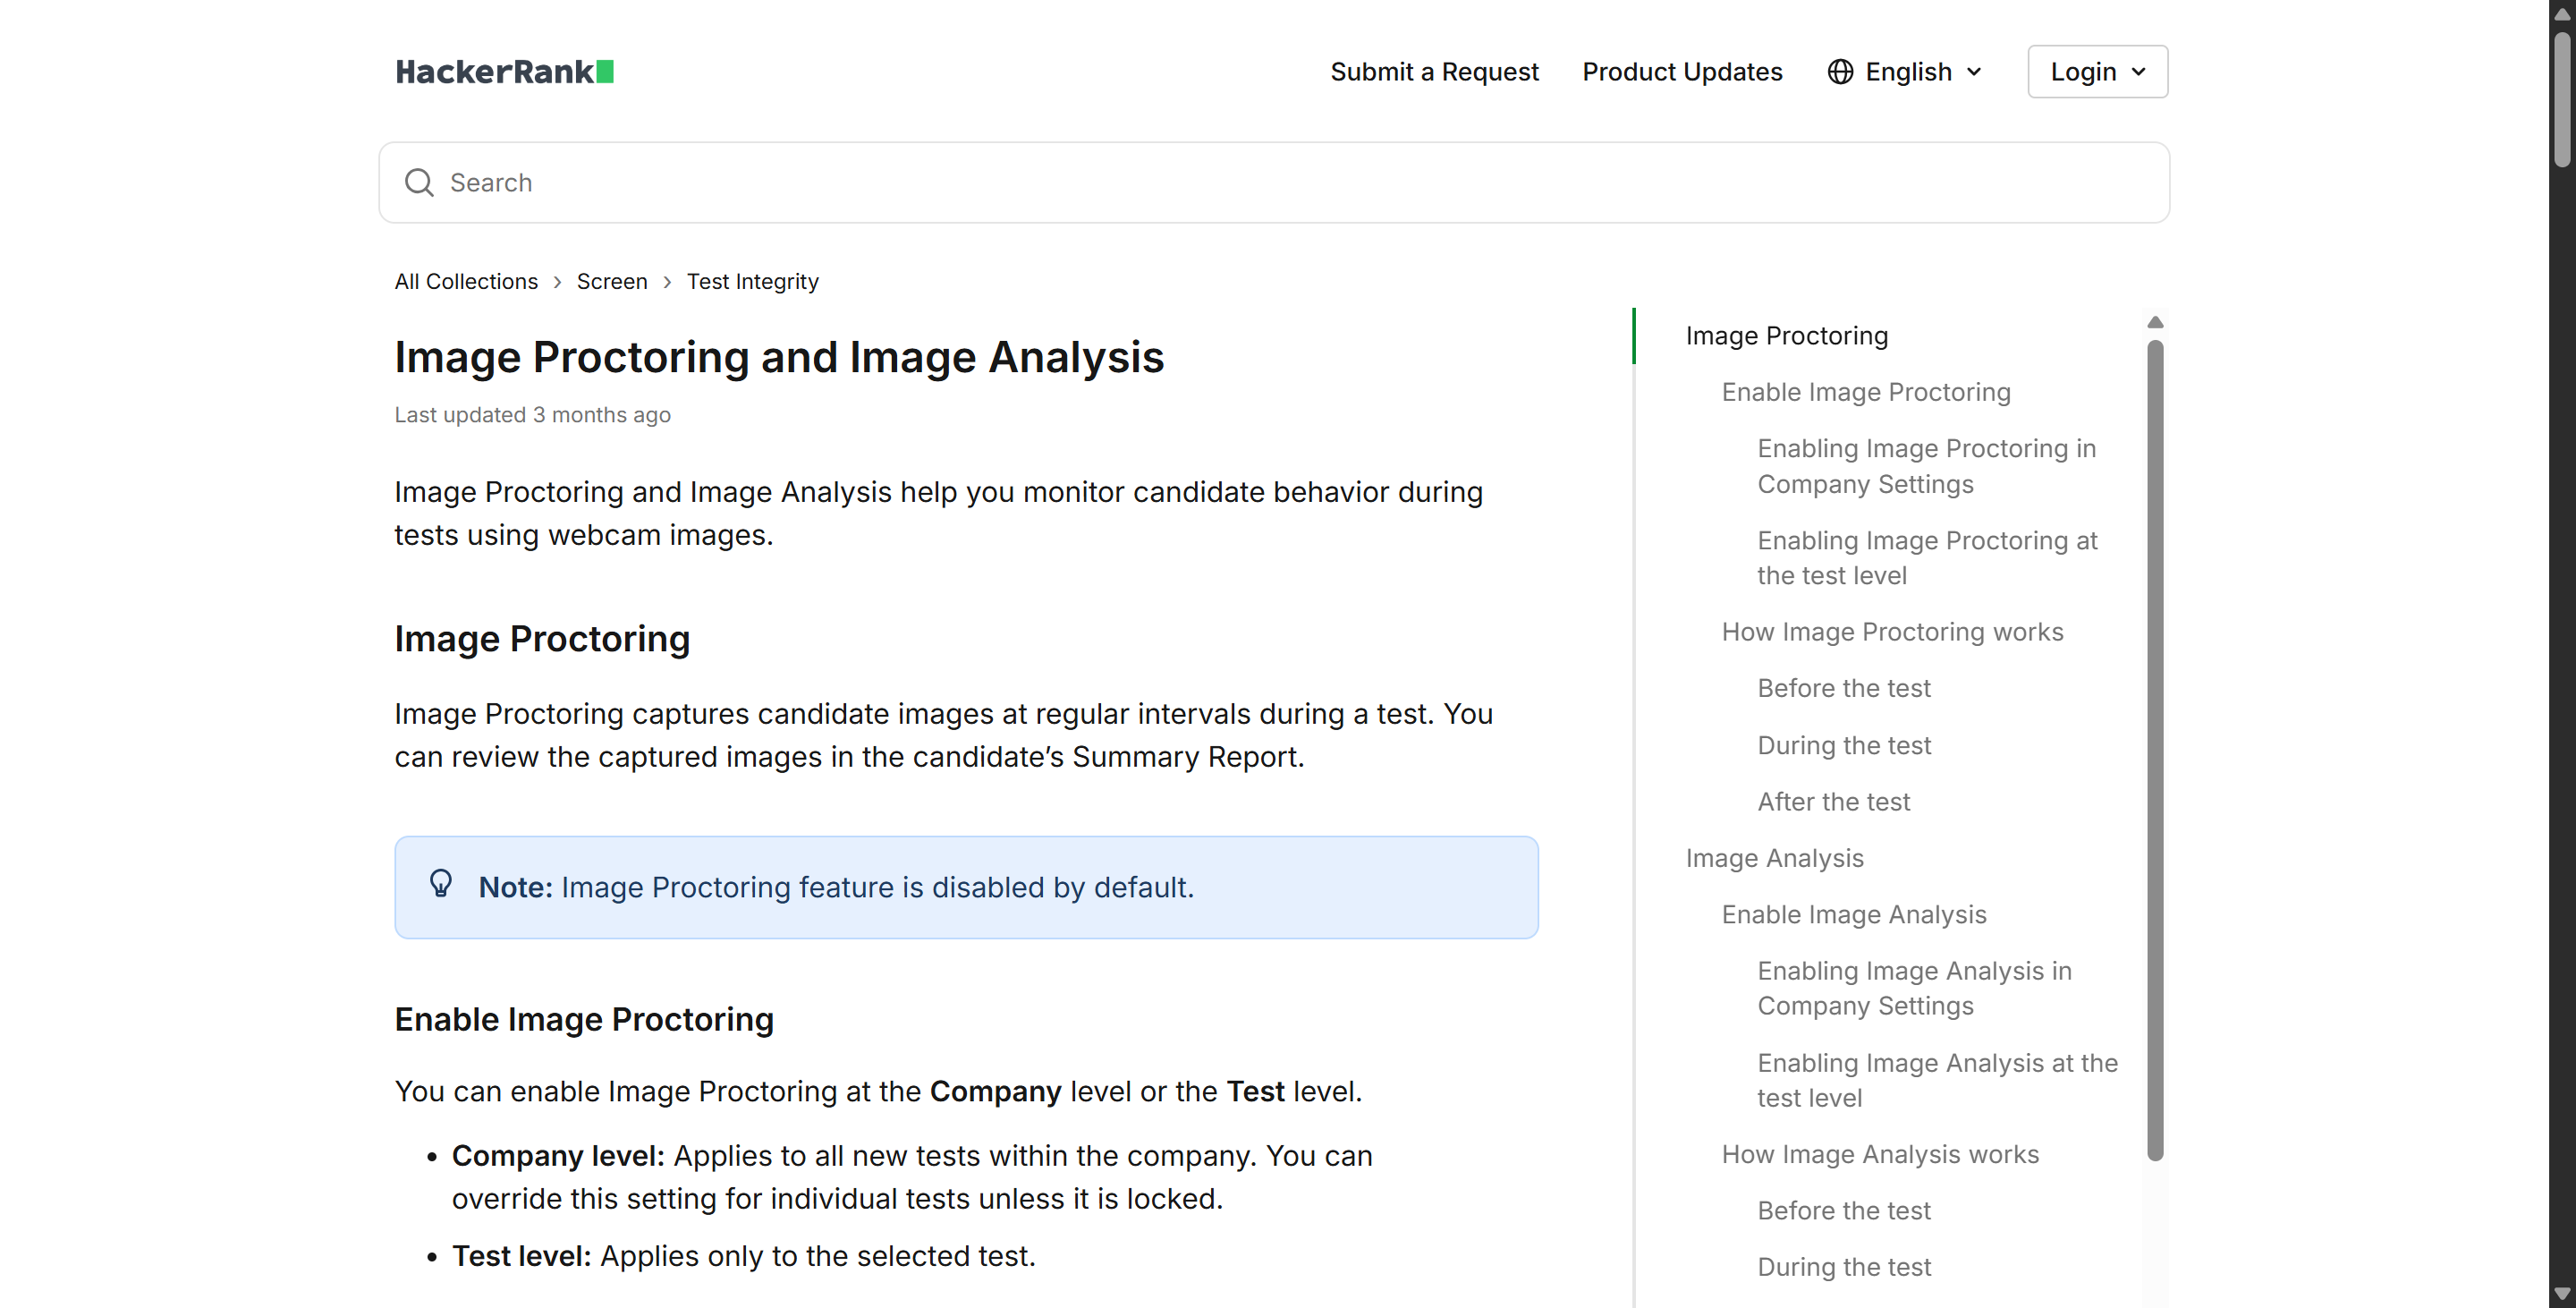Jump to How Image Analysis works
The width and height of the screenshot is (2576, 1308).
click(1880, 1154)
